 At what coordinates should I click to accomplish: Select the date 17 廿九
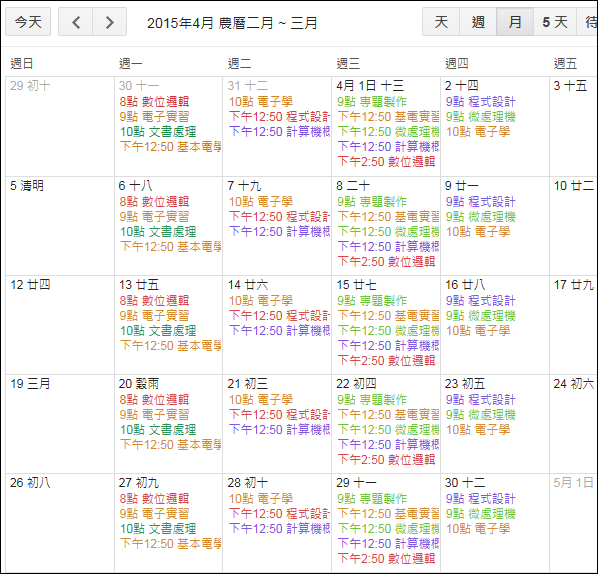574,285
